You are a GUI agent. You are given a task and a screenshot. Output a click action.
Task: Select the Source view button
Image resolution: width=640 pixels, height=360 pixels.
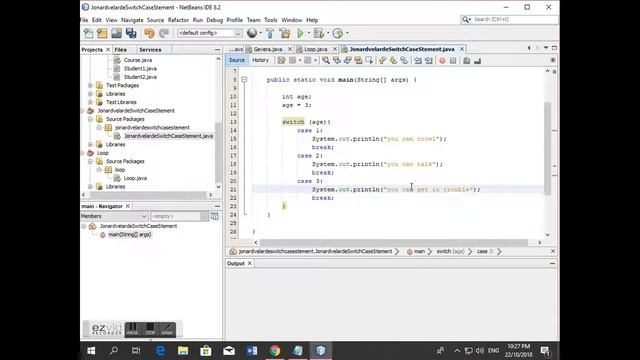[x=237, y=60]
